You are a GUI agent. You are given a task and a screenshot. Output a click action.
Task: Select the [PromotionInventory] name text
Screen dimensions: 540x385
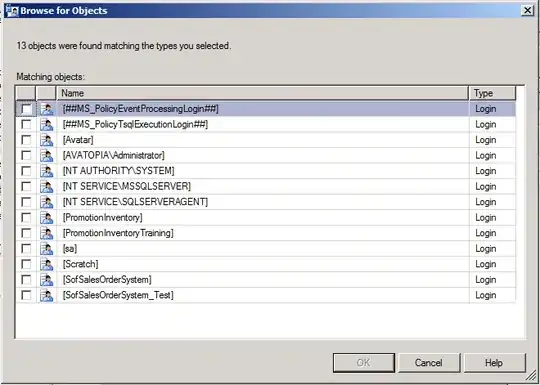pyautogui.click(x=103, y=218)
